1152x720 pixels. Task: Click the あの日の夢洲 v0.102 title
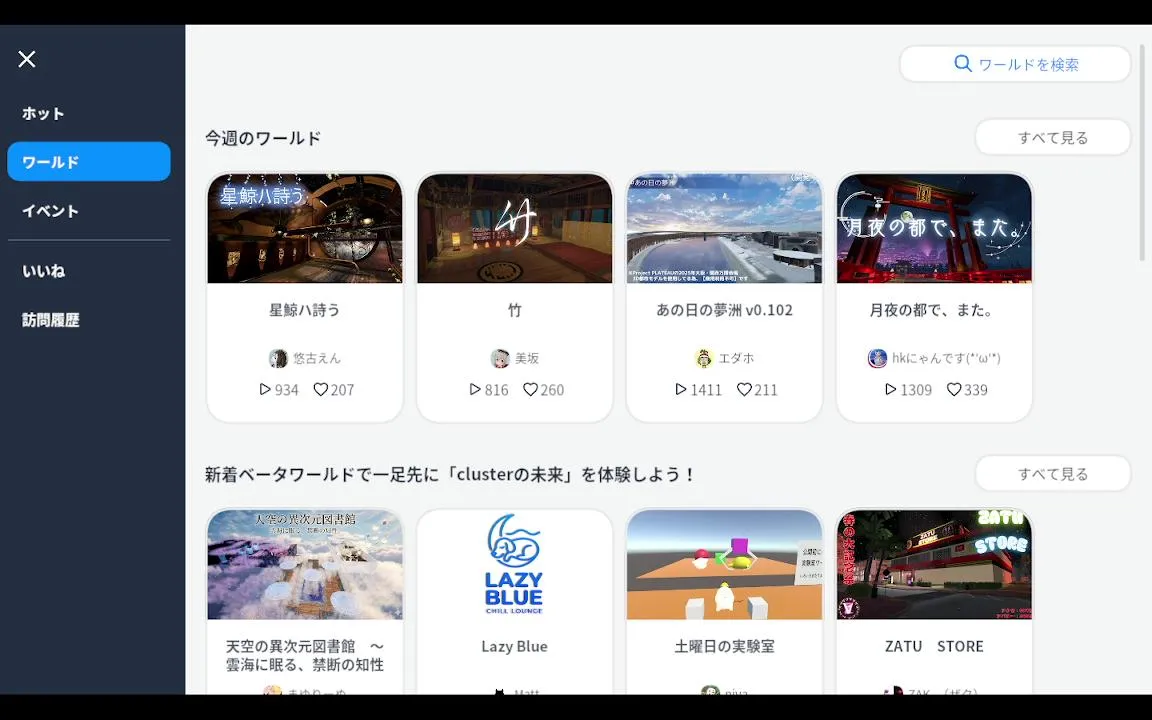pos(724,310)
